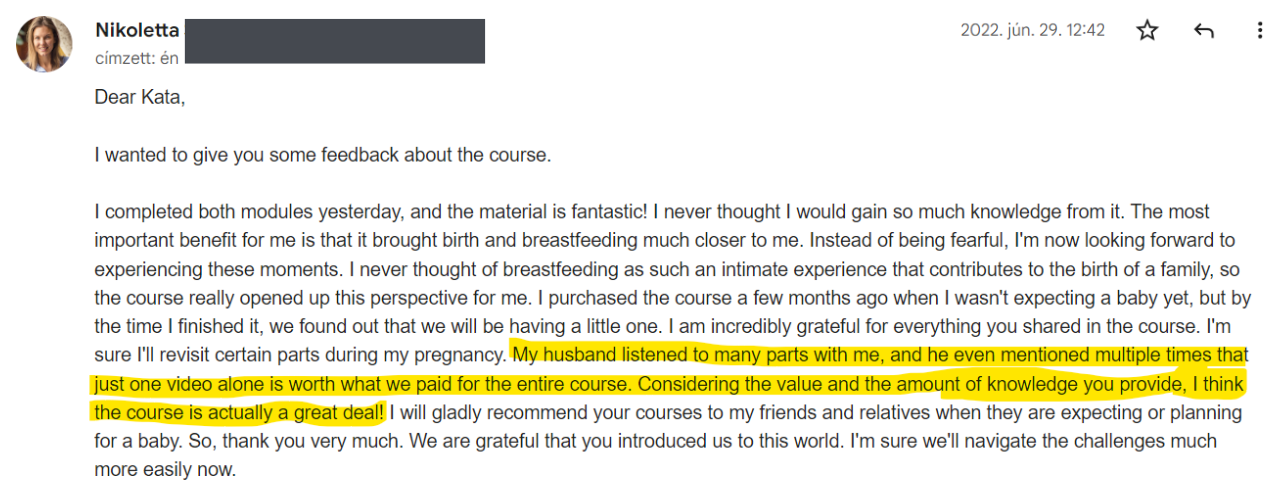Click the greeting "Dear Kata,"
The image size is (1280, 500).
click(x=140, y=97)
